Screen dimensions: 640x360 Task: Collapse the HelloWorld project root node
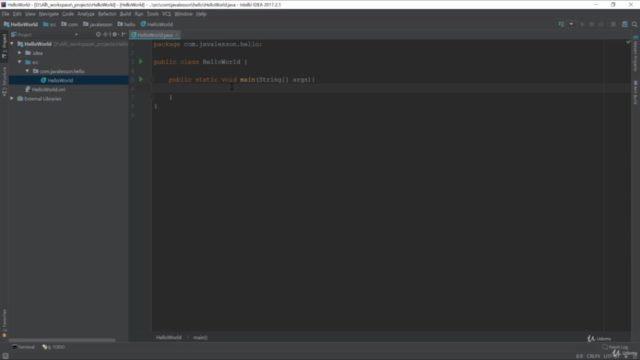(x=12, y=44)
